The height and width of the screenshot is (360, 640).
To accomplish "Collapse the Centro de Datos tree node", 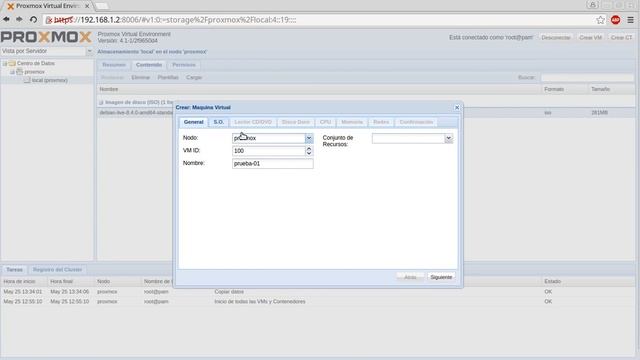I will coord(5,63).
